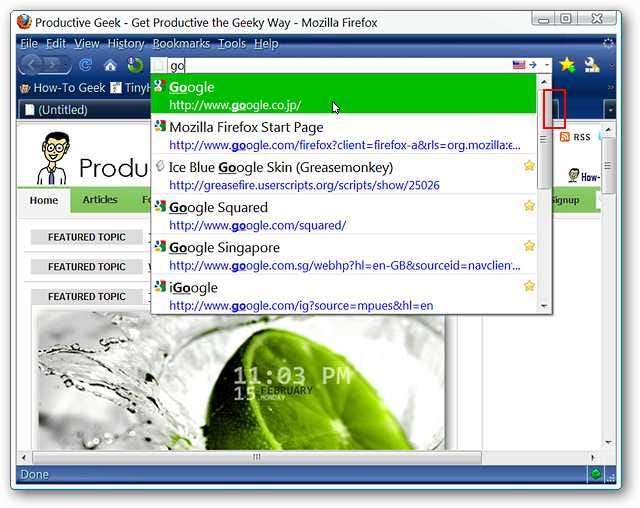Viewport: 640px width, 508px height.
Task: Click the Home toolbar icon
Action: (x=110, y=65)
